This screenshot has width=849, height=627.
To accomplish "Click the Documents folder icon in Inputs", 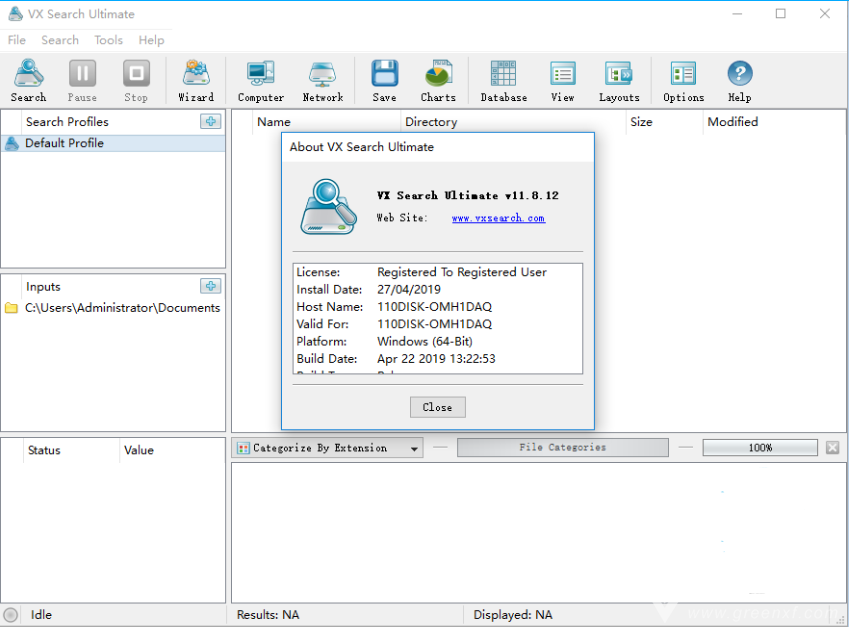I will tap(11, 308).
